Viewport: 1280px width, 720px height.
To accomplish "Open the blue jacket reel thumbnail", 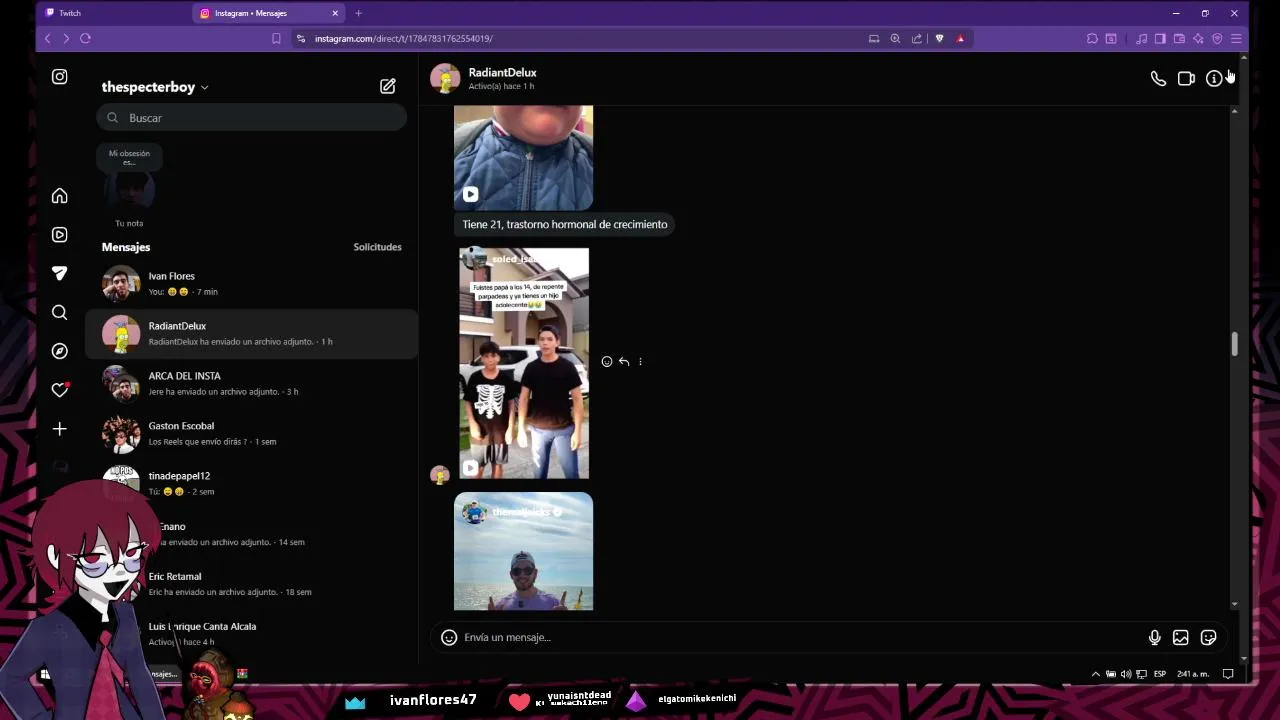I will 523,158.
